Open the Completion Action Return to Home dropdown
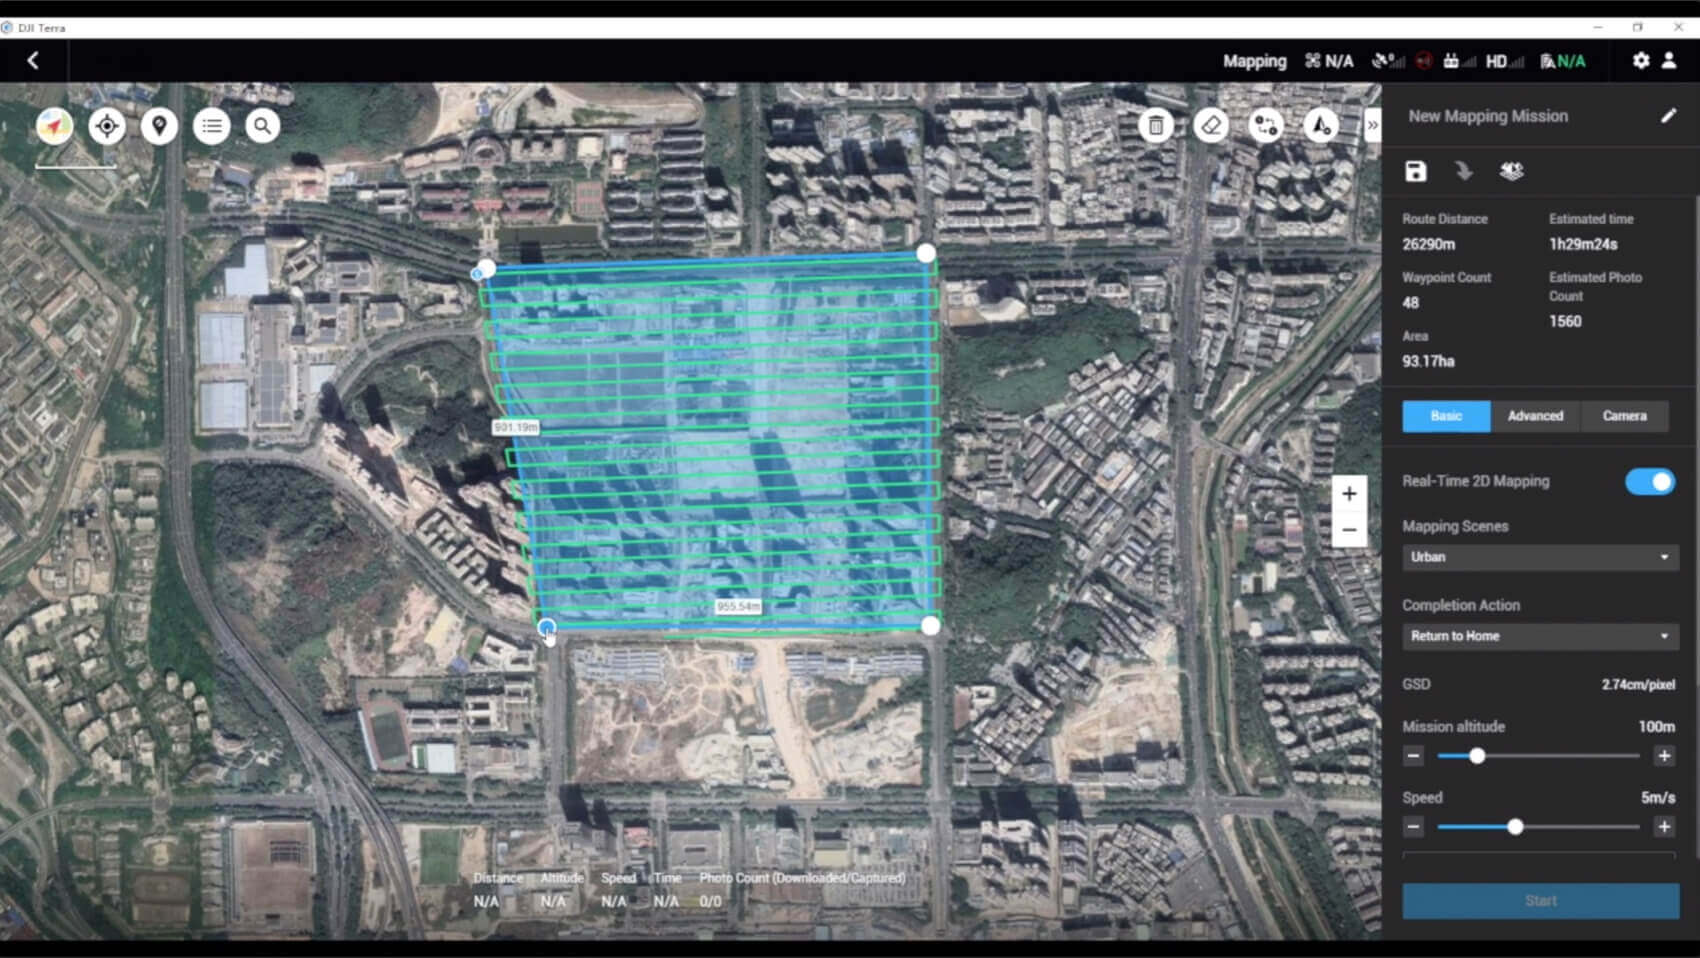1700x958 pixels. click(1539, 636)
